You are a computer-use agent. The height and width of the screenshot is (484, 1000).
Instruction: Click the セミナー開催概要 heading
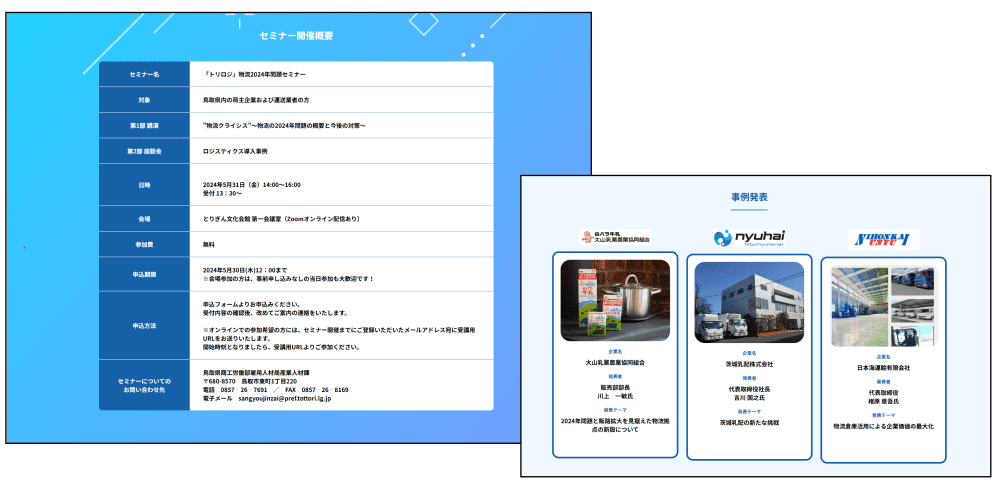[296, 36]
